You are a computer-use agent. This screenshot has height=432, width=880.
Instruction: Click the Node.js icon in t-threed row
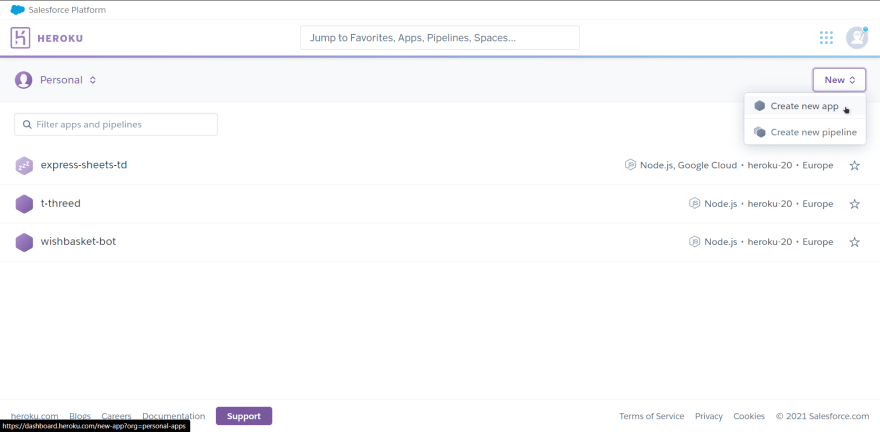point(694,204)
